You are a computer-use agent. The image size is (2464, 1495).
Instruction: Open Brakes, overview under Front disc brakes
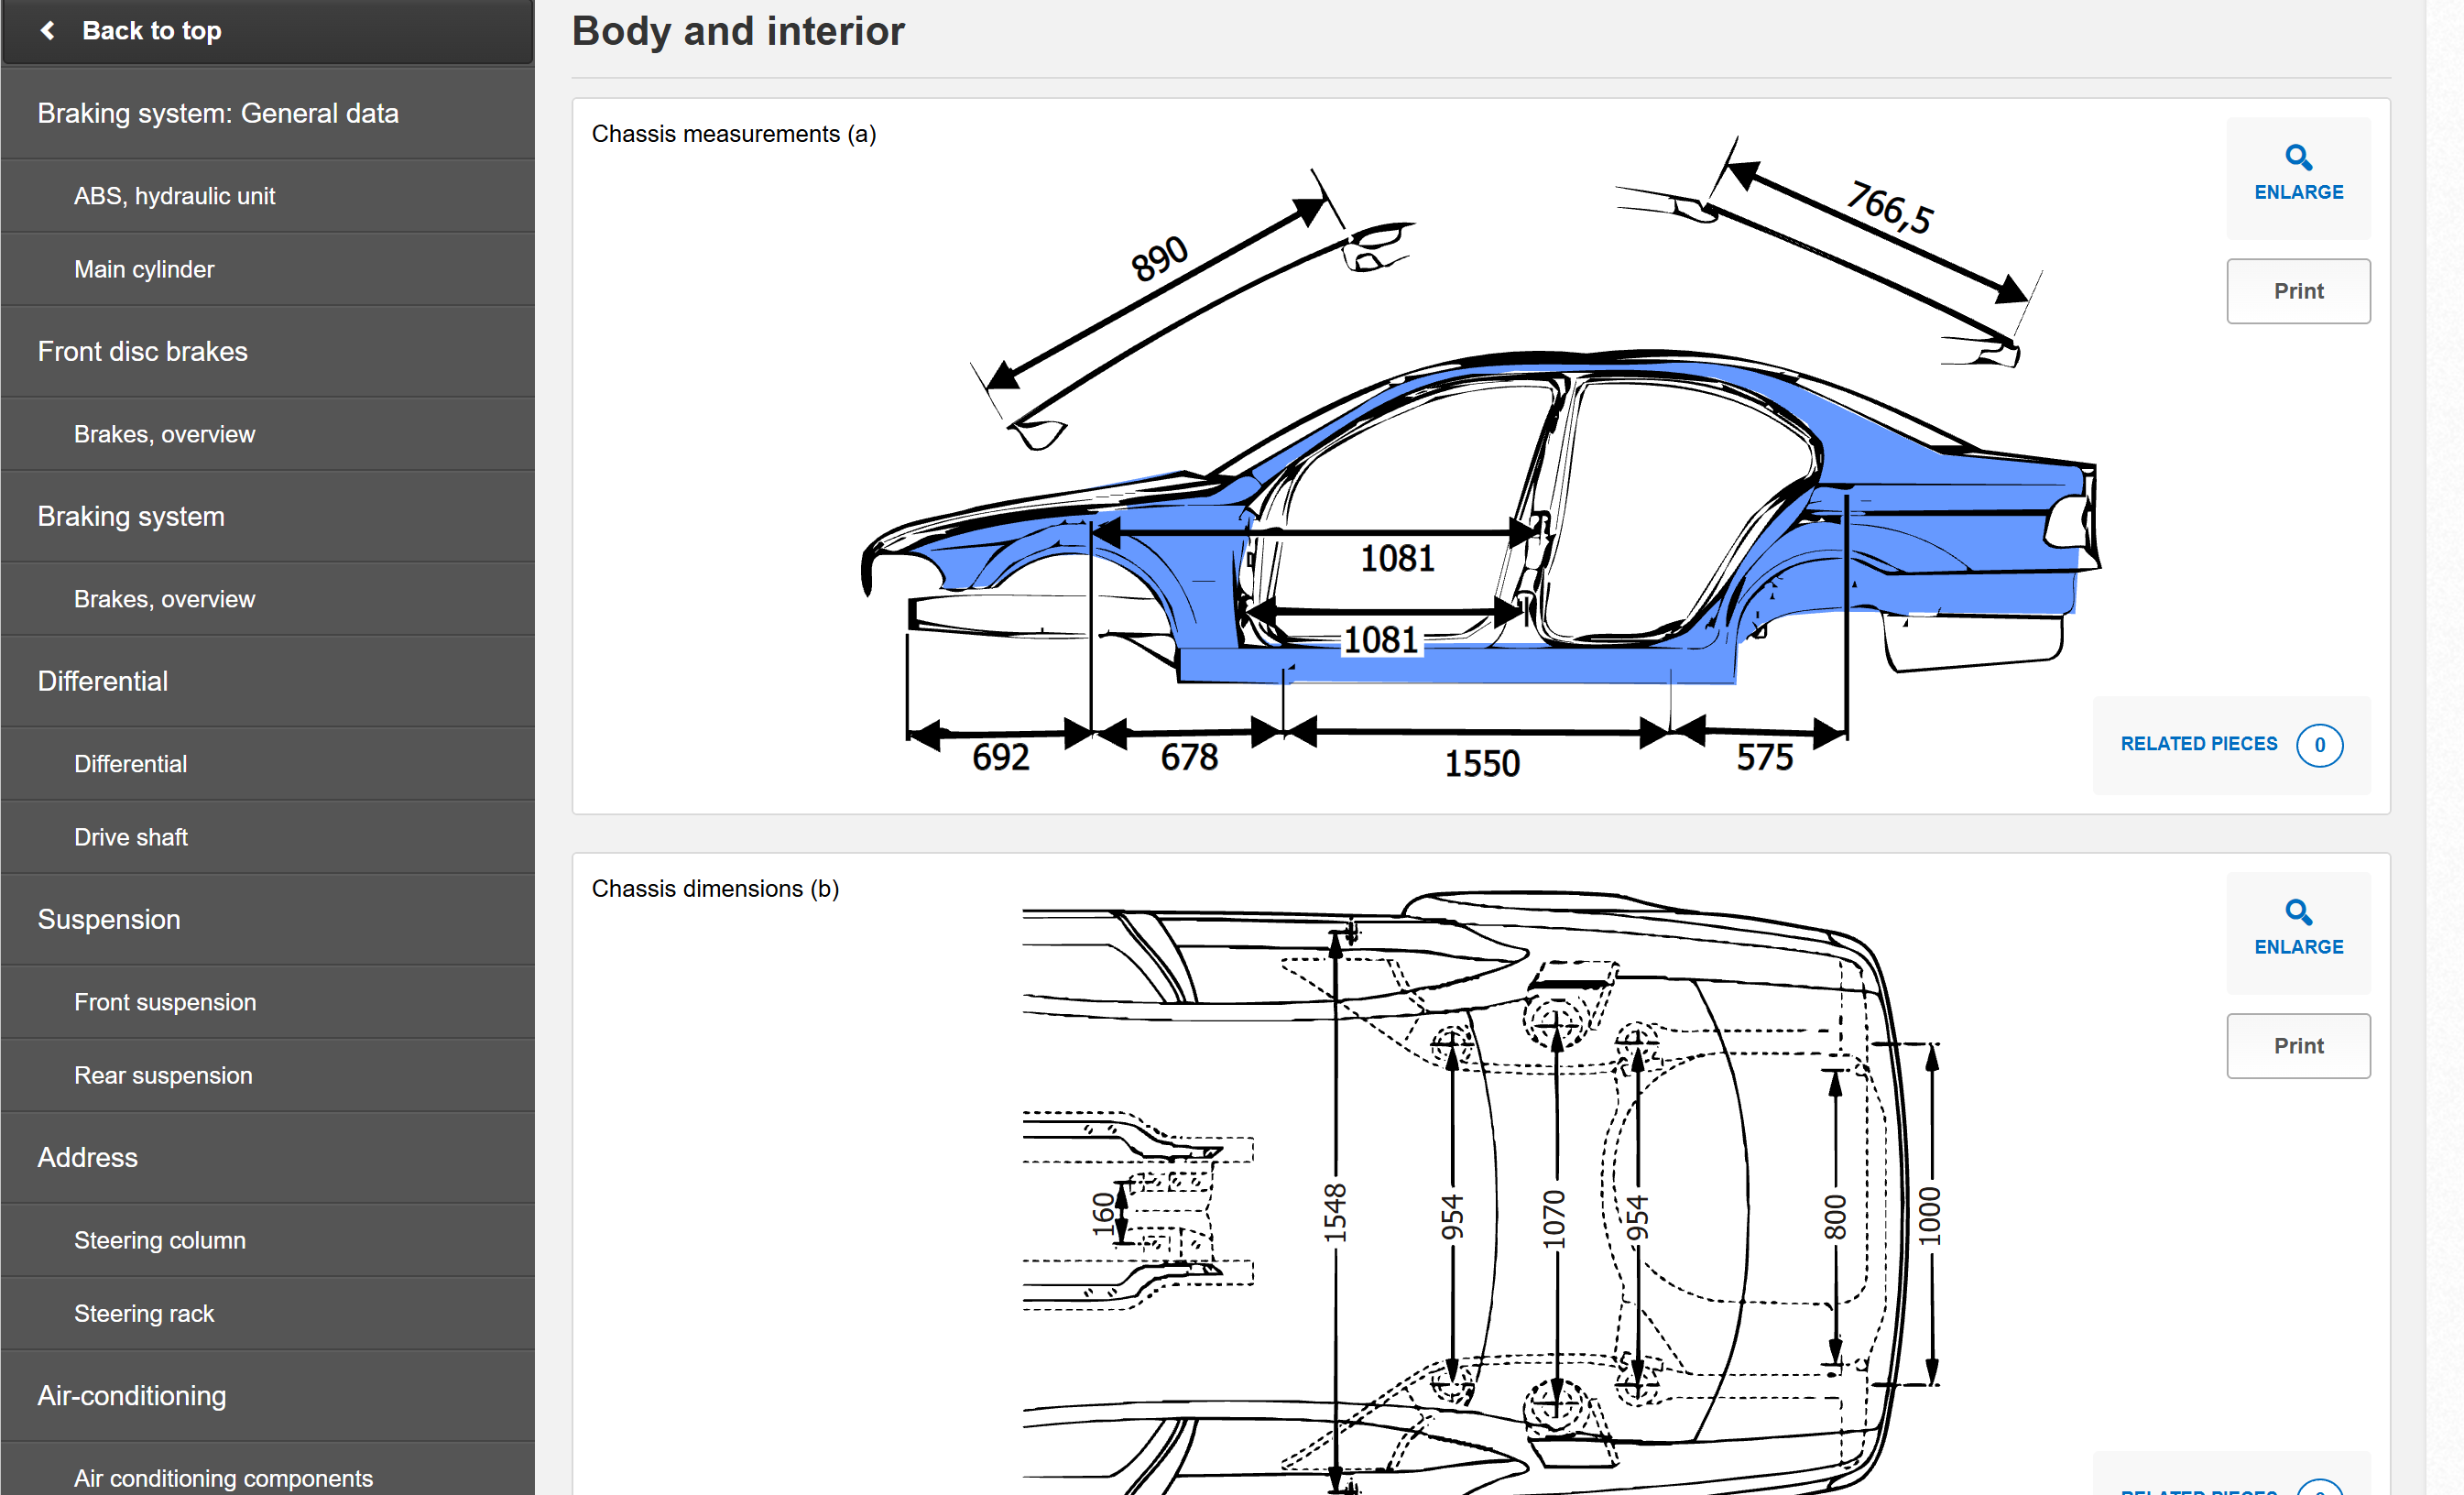(268, 434)
